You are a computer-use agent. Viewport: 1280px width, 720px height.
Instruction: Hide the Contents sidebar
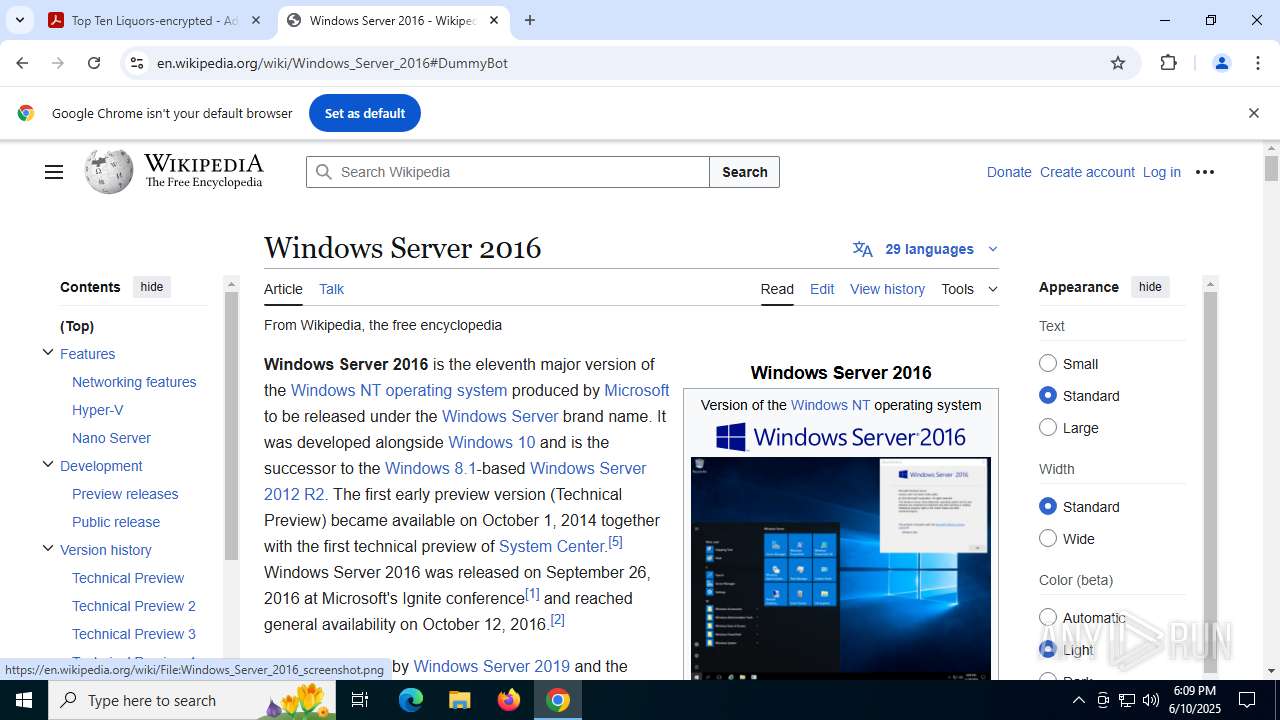(152, 287)
